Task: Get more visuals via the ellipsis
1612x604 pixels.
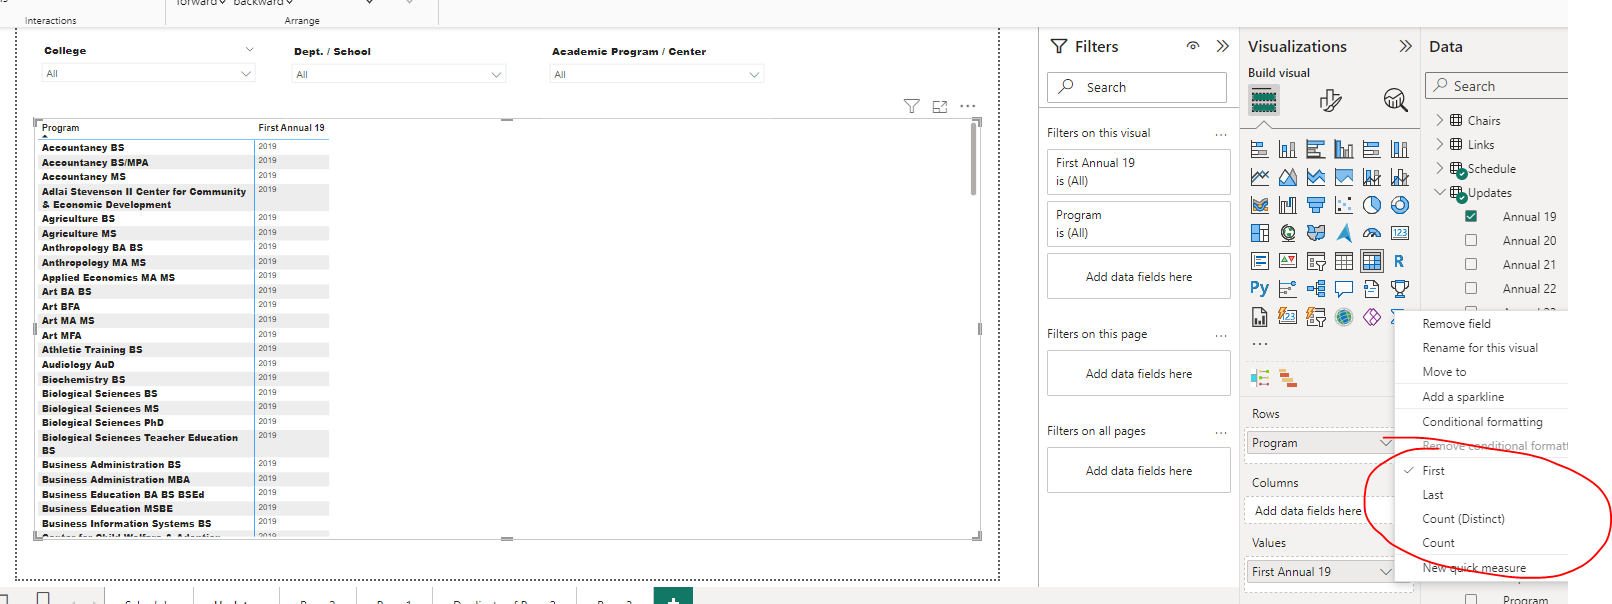Action: [1260, 344]
